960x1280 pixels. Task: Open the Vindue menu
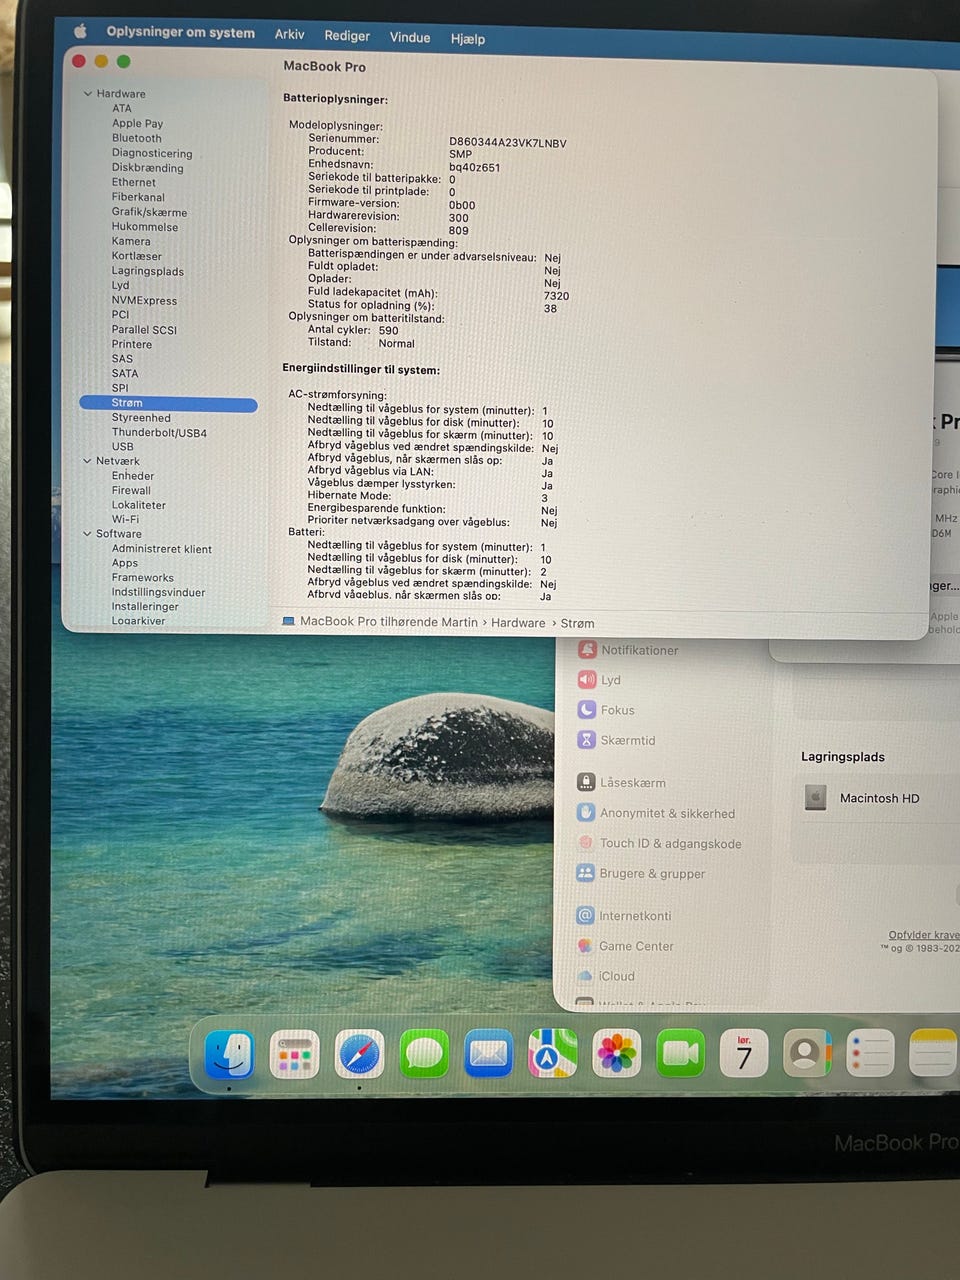pos(410,37)
